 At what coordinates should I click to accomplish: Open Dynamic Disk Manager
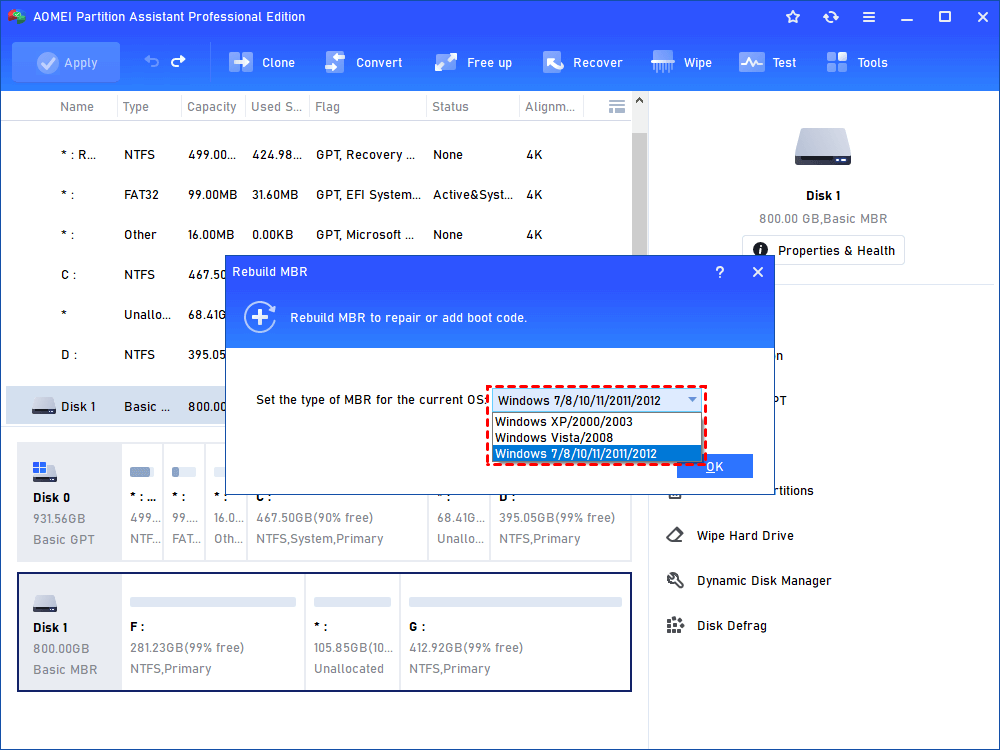tap(763, 581)
